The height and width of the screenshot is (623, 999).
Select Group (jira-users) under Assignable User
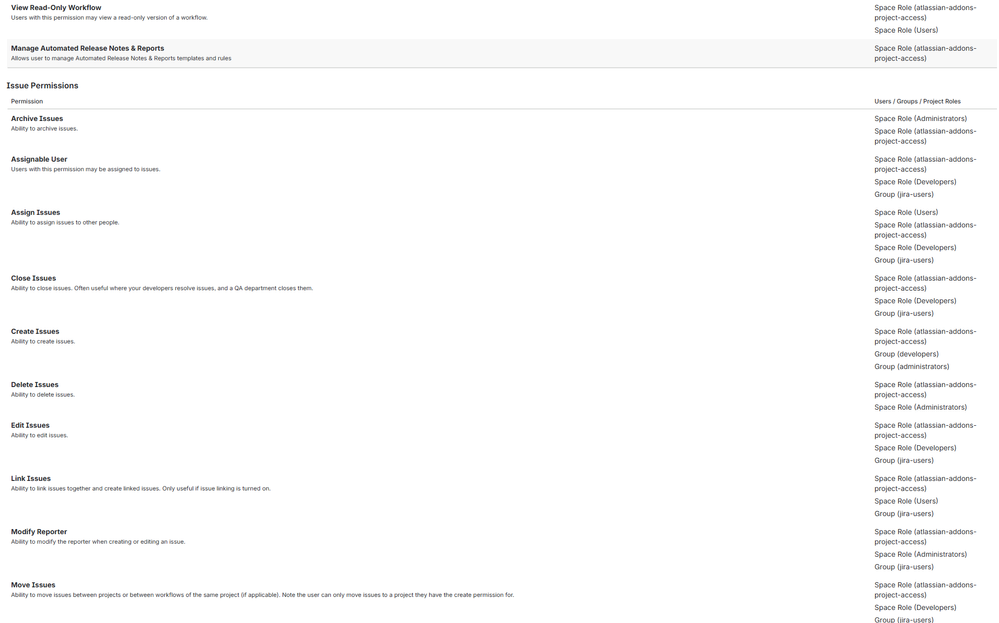(904, 192)
